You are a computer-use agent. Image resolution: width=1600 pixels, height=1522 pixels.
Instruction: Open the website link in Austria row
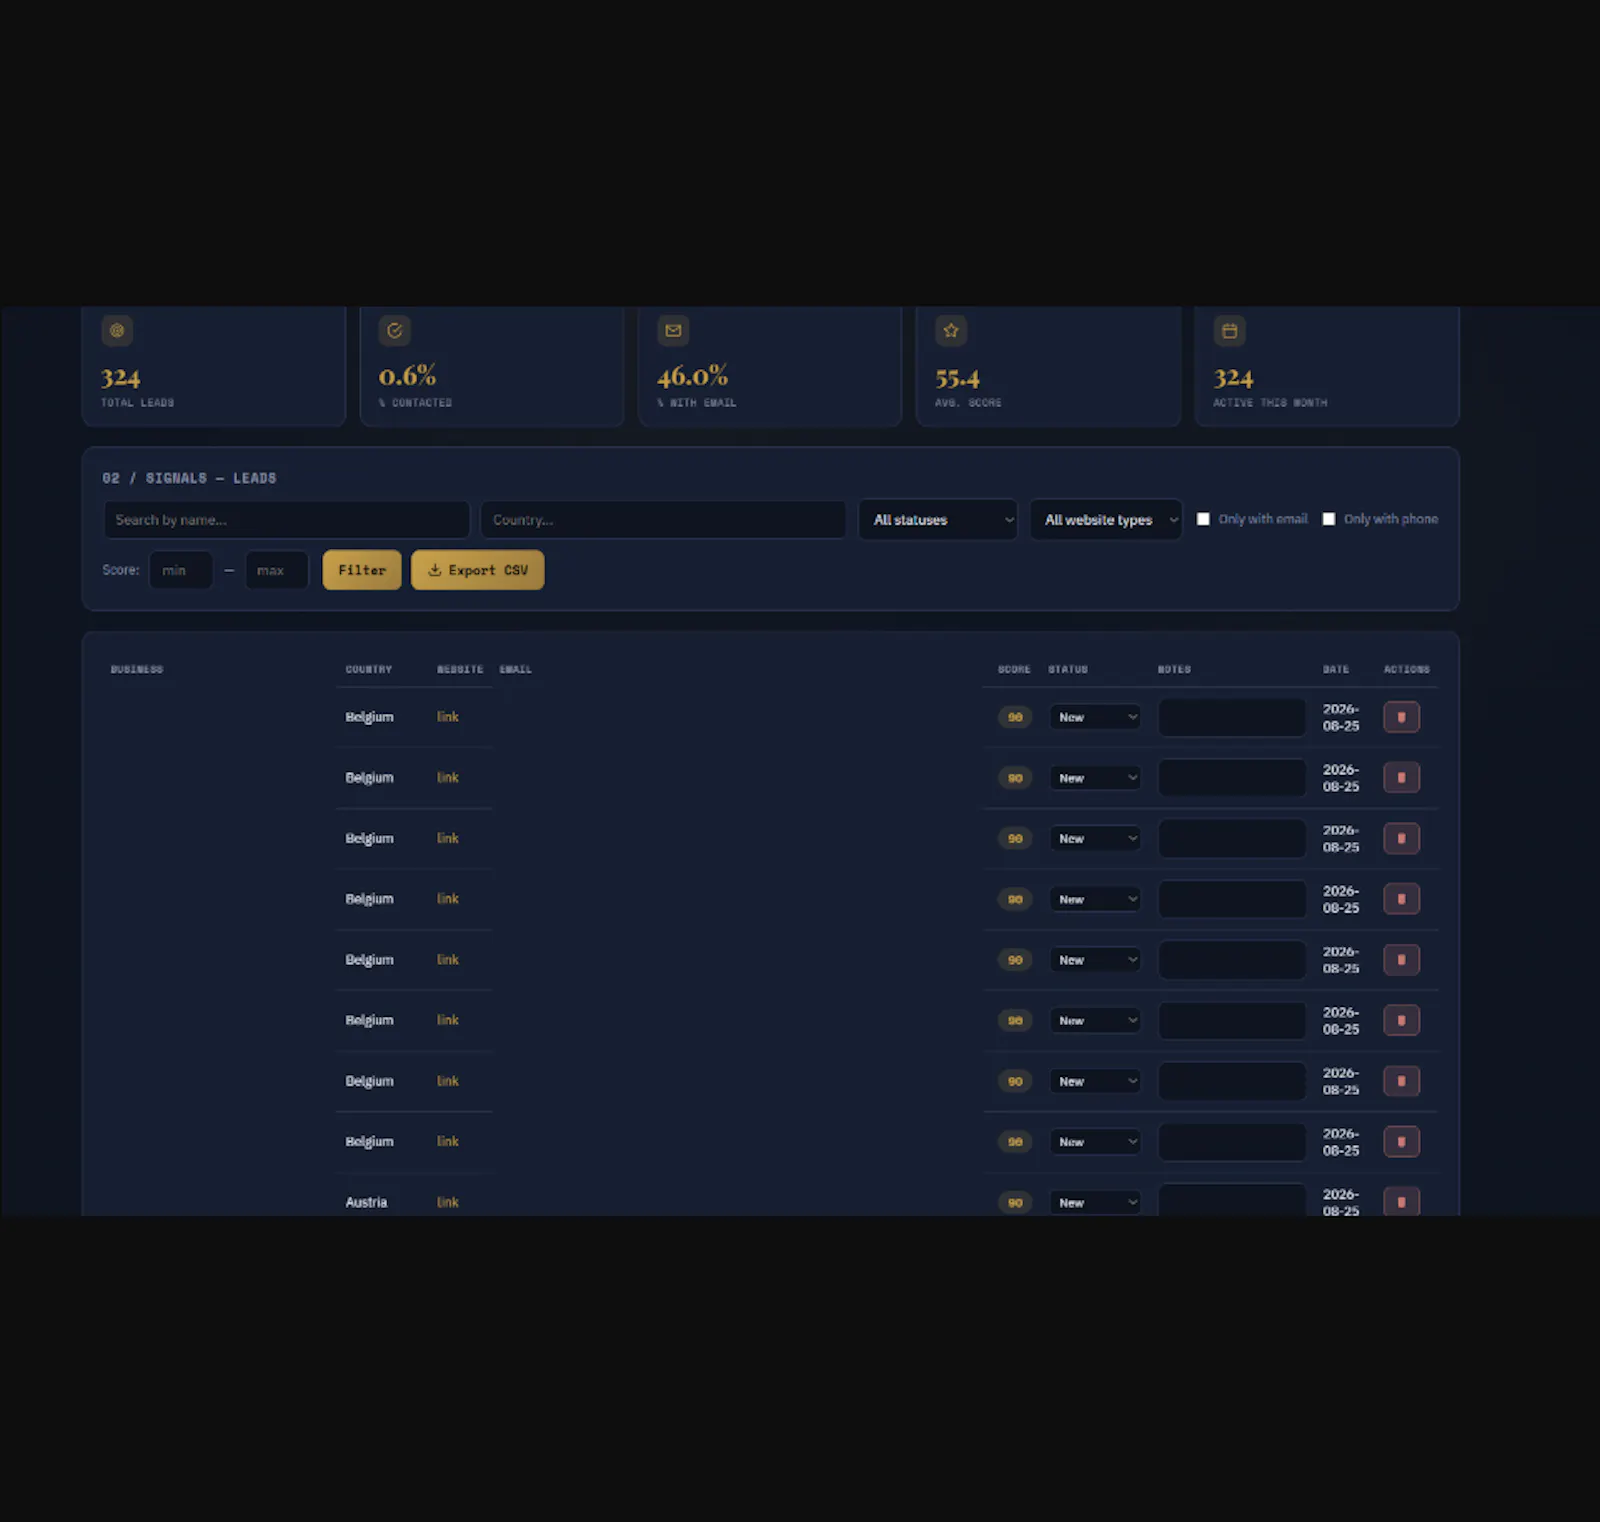click(448, 1202)
